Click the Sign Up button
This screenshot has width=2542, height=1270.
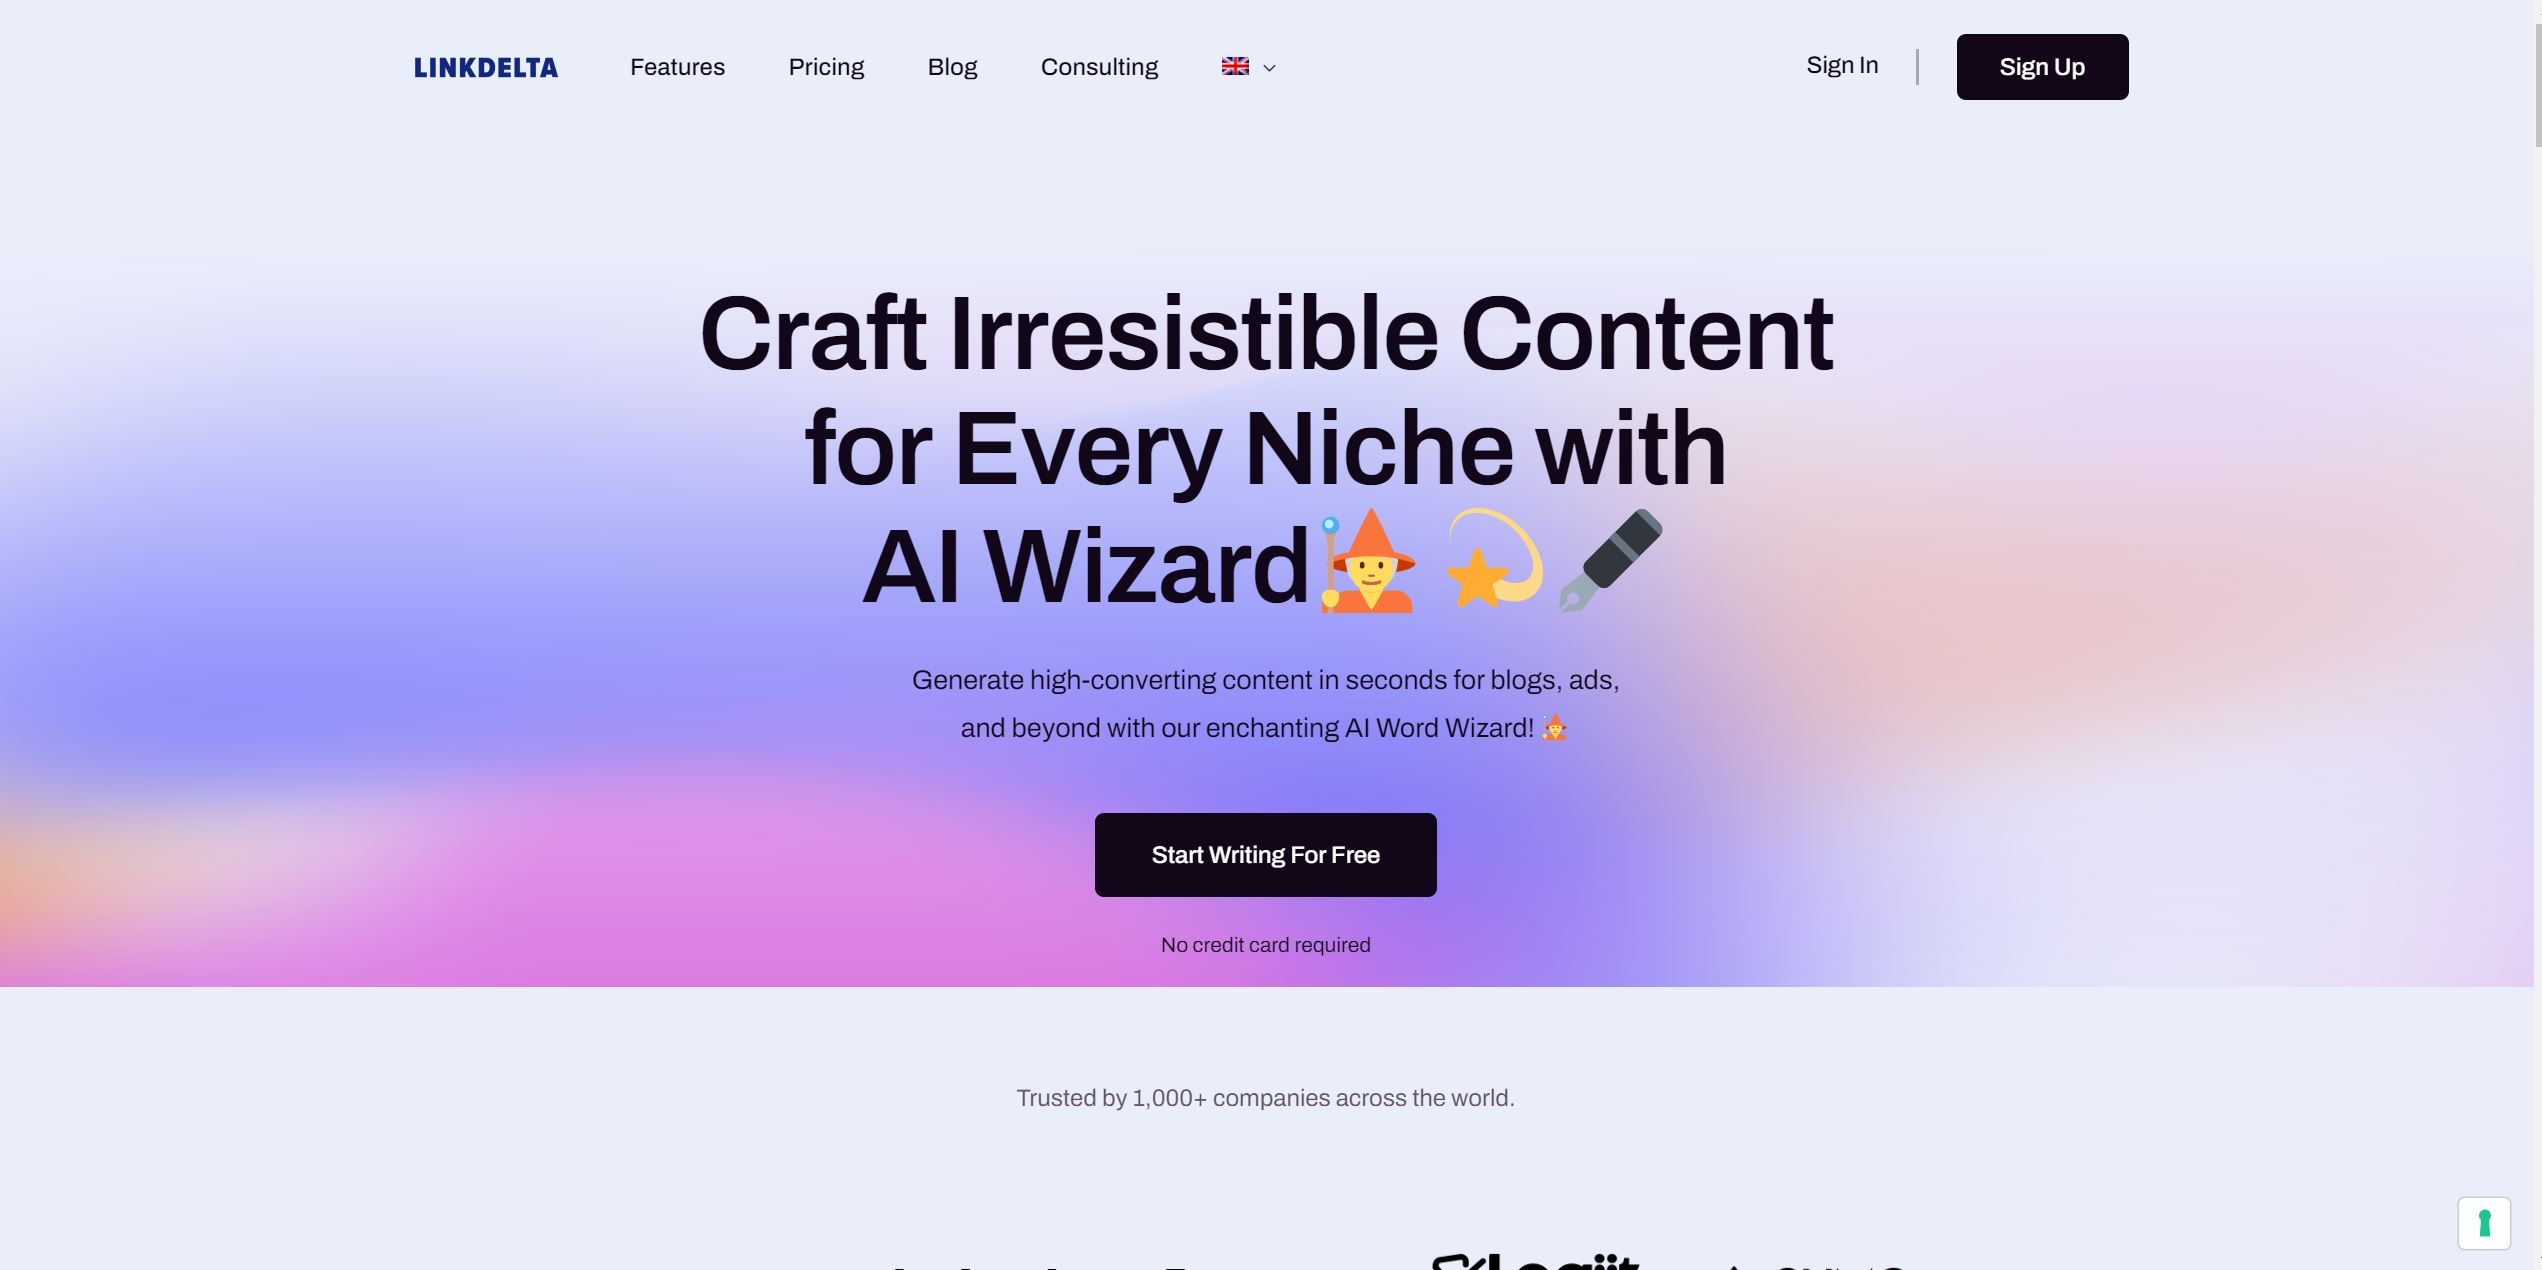point(2043,67)
